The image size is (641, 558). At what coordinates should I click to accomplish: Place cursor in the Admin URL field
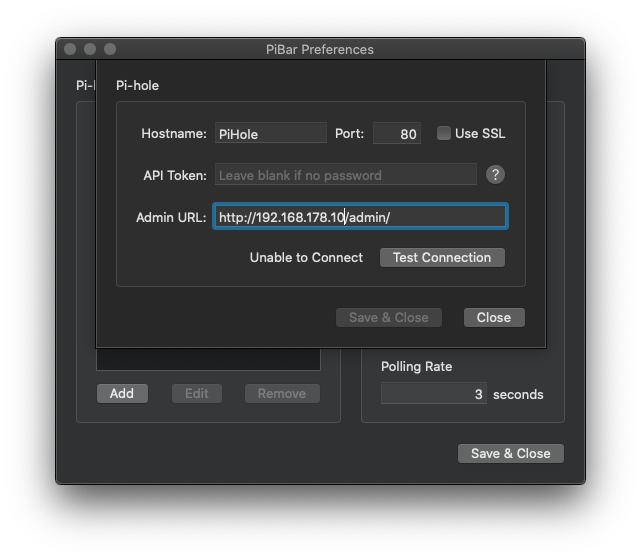pyautogui.click(x=360, y=217)
